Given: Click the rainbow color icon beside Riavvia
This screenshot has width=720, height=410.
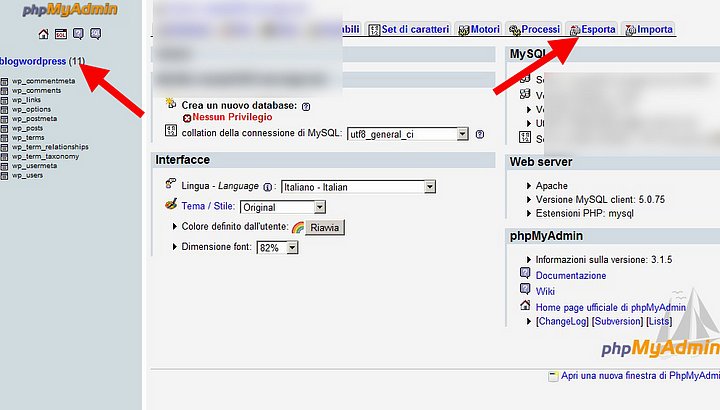Looking at the screenshot, I should tap(298, 227).
